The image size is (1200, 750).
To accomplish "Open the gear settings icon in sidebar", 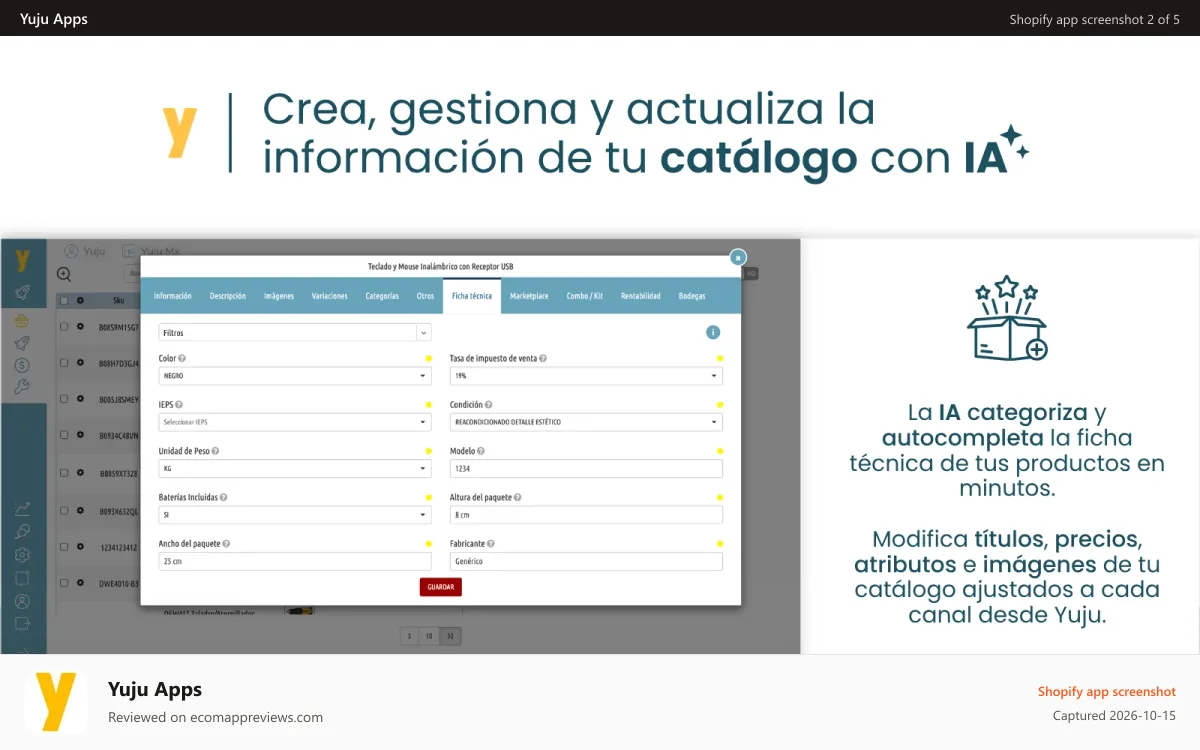I will tap(22, 555).
